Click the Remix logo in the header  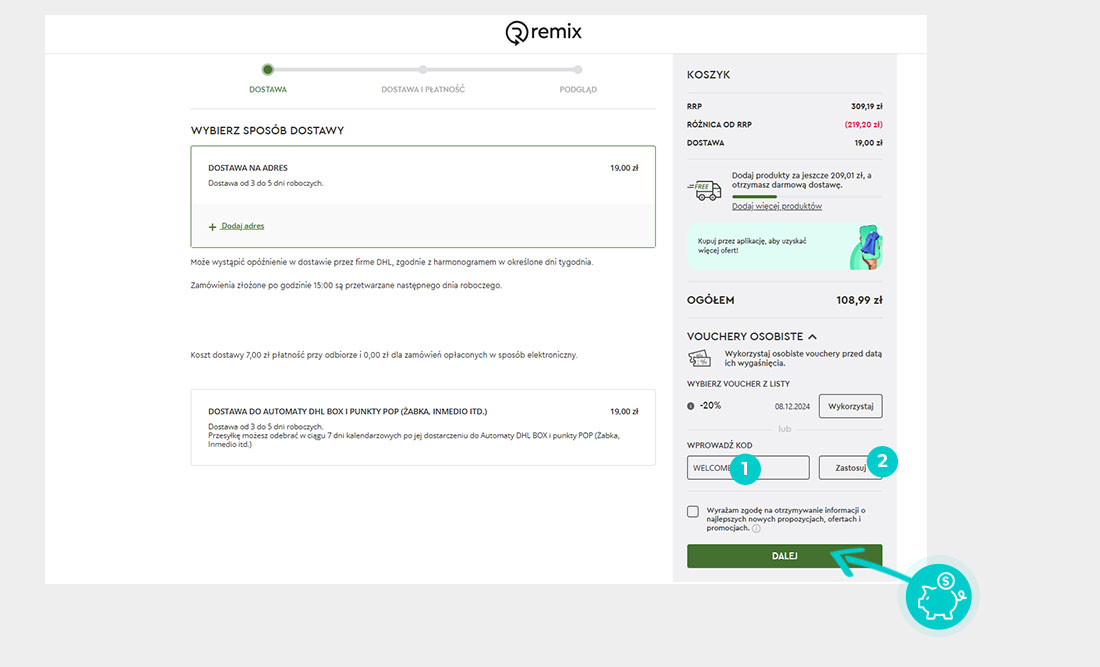click(544, 32)
